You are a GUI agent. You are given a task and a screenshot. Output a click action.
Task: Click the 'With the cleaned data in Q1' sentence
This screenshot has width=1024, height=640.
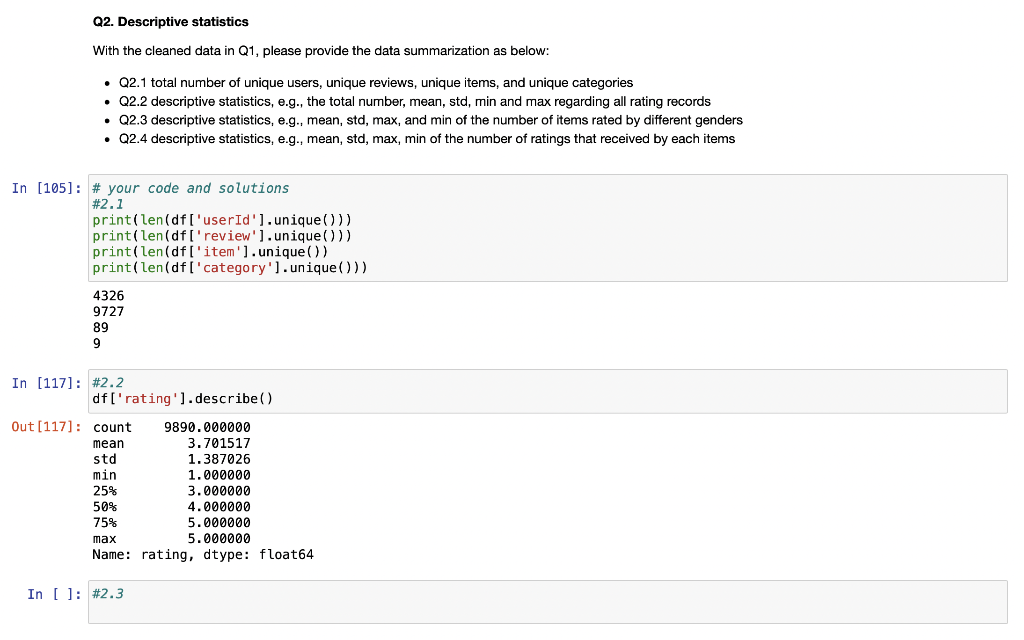[x=321, y=51]
